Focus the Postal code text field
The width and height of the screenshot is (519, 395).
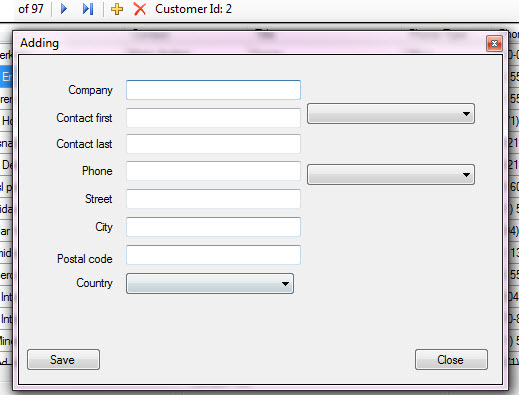tap(213, 255)
